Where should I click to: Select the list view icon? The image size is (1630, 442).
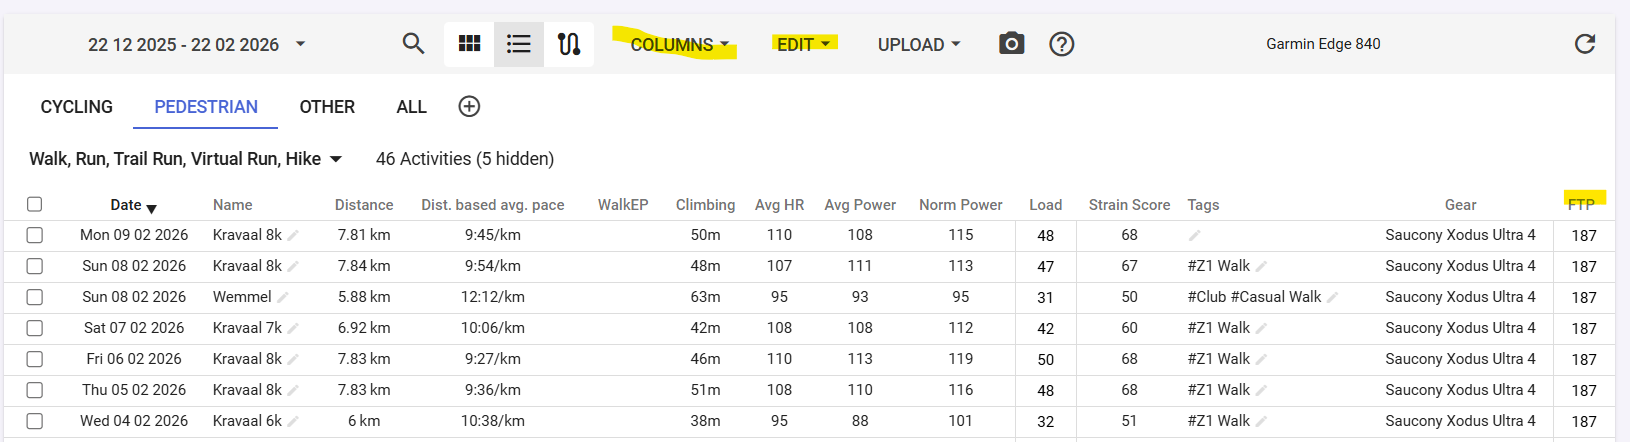coord(519,44)
